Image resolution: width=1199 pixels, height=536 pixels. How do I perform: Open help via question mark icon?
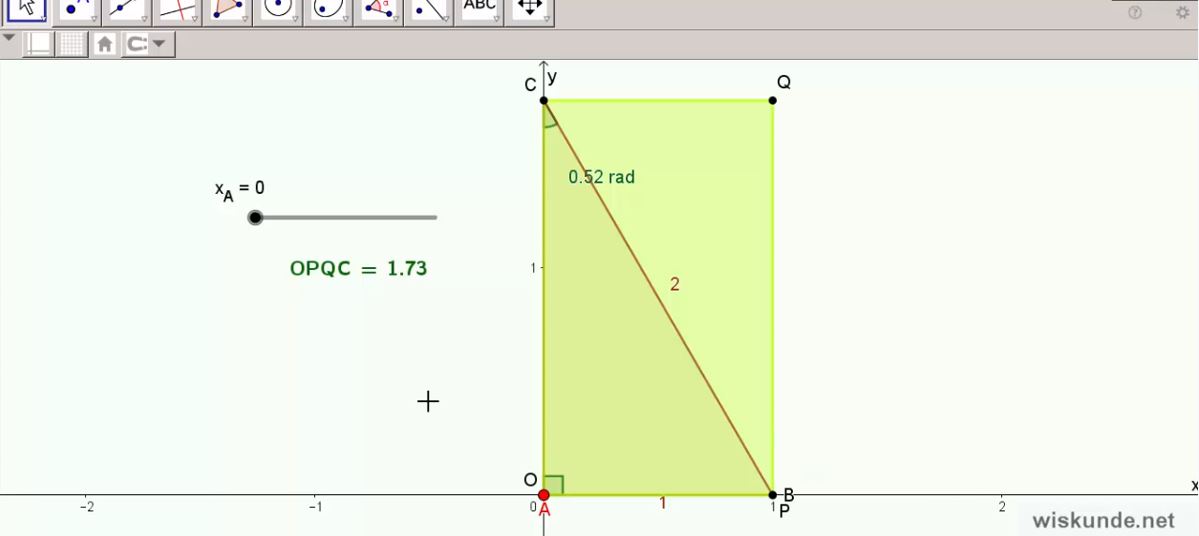point(1135,12)
